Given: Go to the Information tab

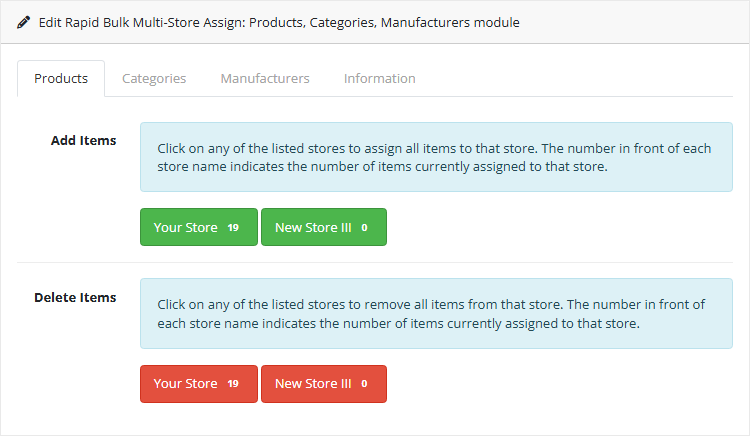Looking at the screenshot, I should click(x=379, y=78).
